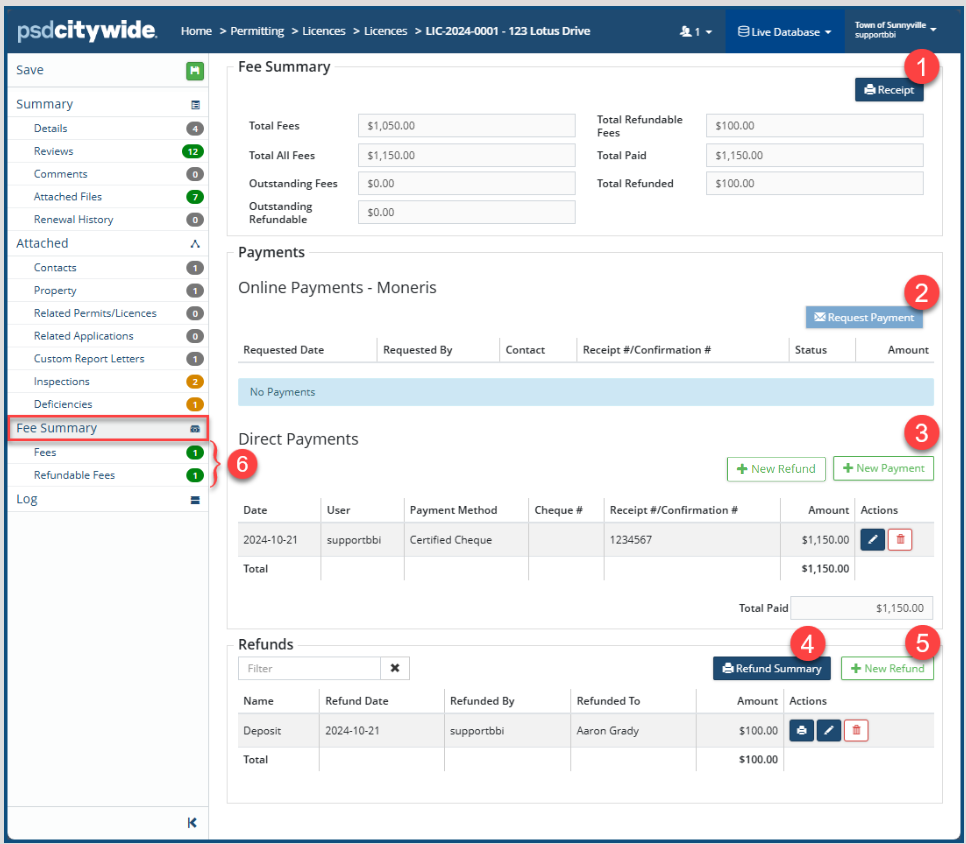Collapse the Attached sidebar section
The height and width of the screenshot is (844, 966).
pyautogui.click(x=195, y=244)
